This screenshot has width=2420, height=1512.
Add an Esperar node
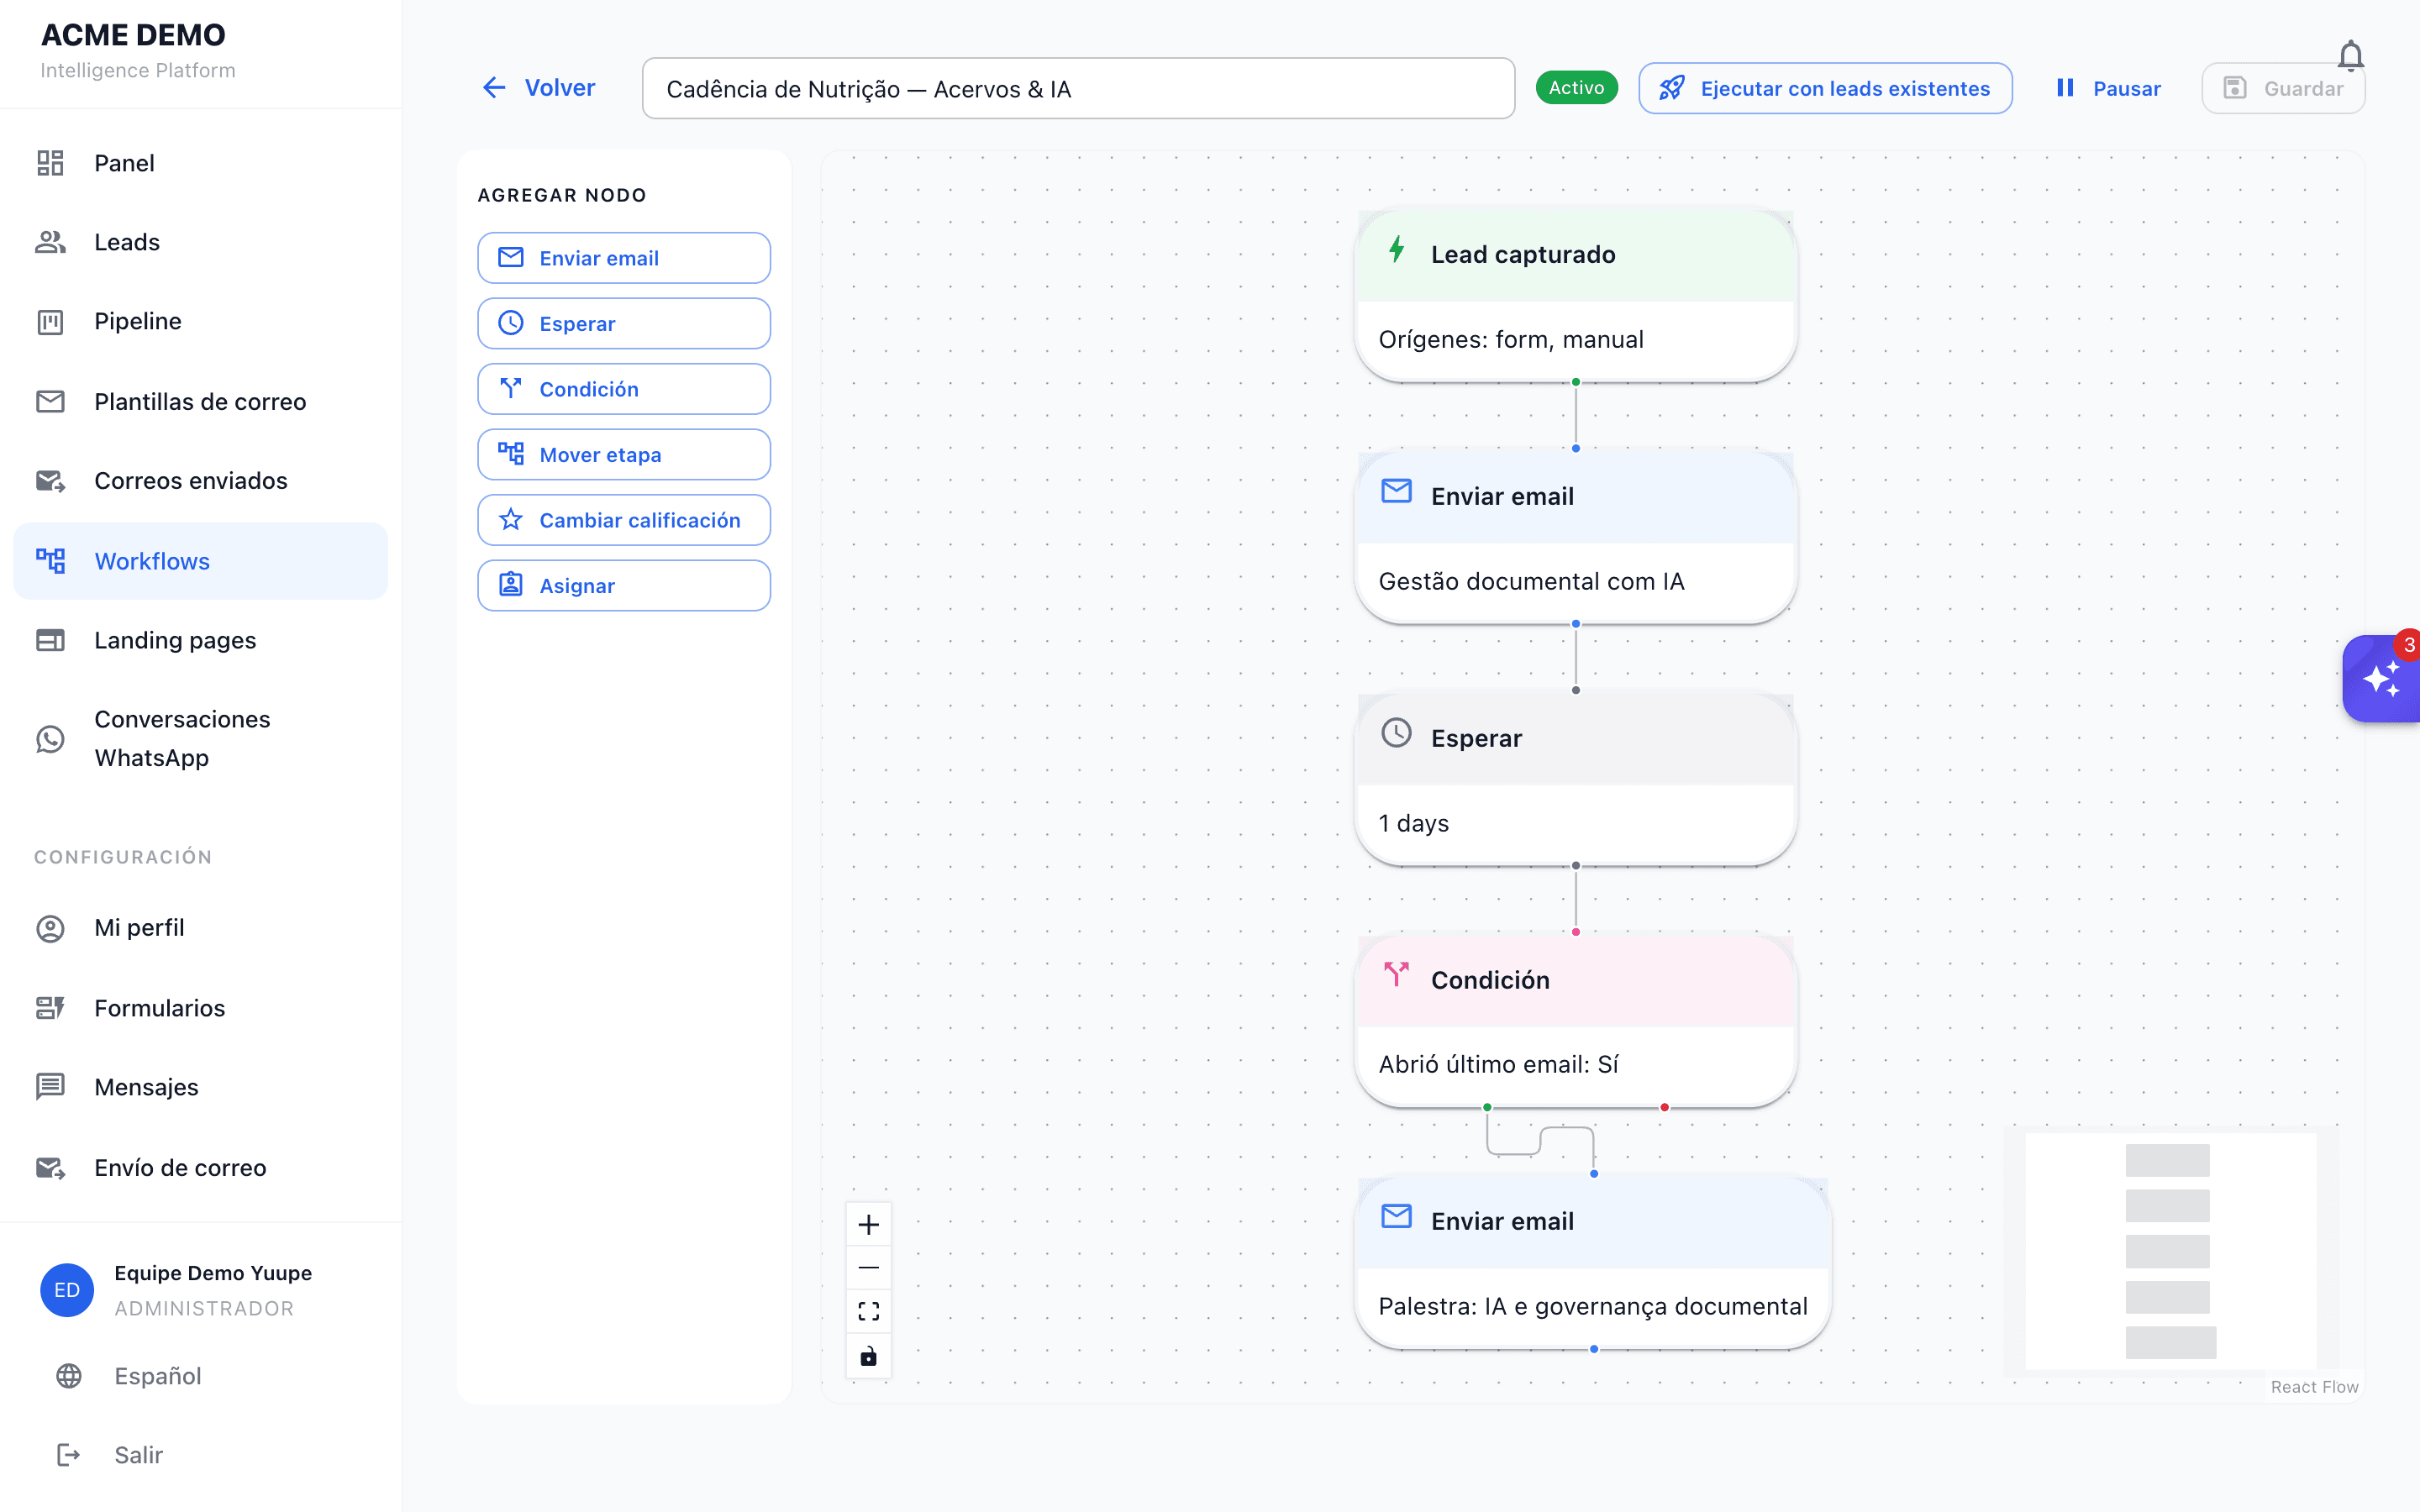coord(624,323)
